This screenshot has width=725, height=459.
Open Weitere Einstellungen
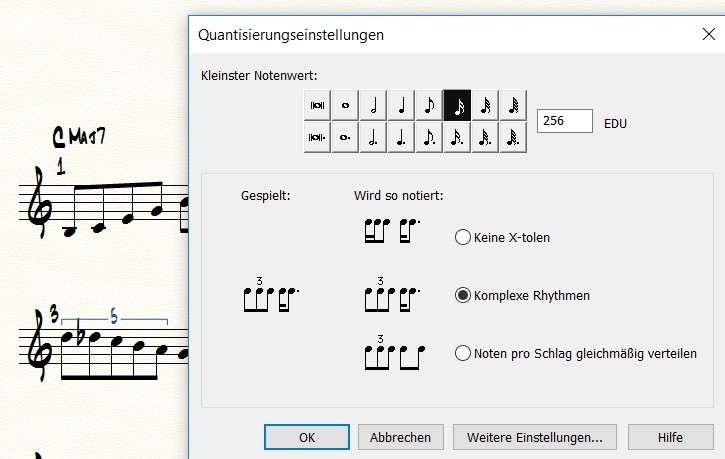tap(535, 437)
